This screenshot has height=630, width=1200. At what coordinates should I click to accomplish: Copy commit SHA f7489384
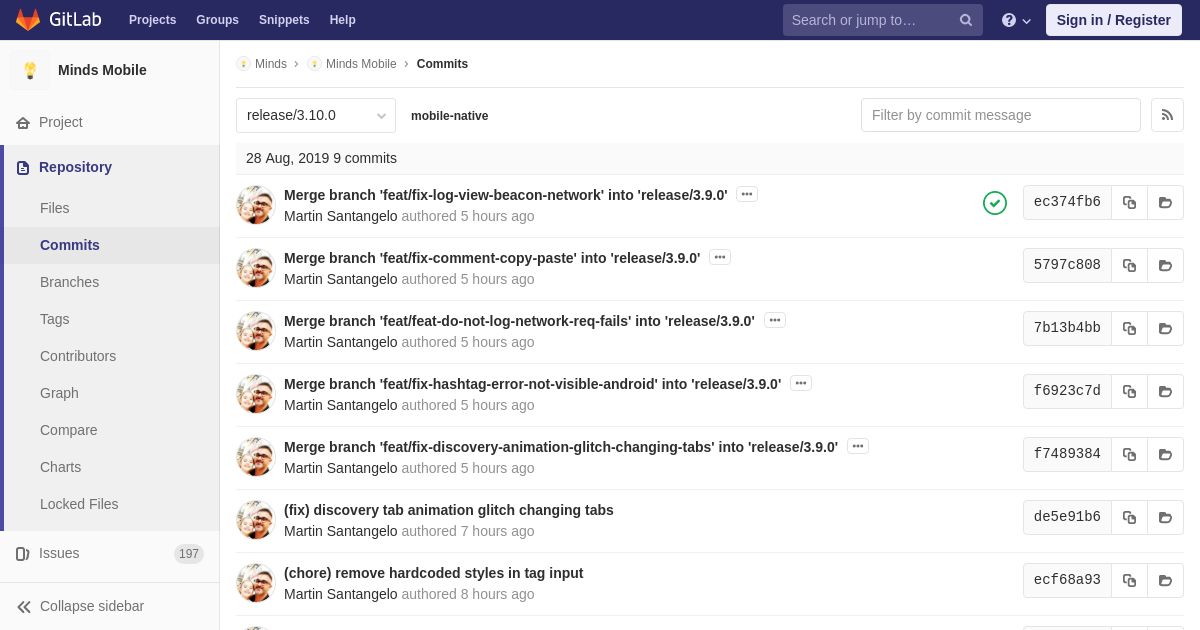(x=1129, y=454)
